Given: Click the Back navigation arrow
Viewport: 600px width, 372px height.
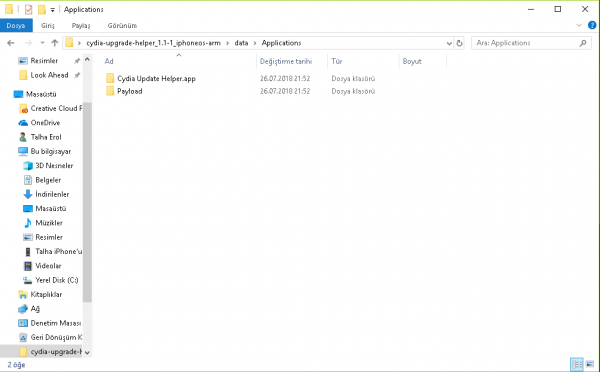Looking at the screenshot, I should click(x=11, y=43).
